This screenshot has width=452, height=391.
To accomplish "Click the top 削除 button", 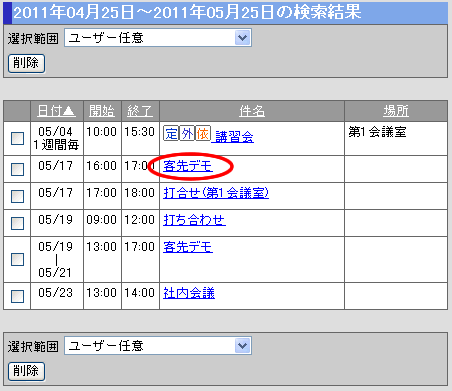I will (x=26, y=63).
